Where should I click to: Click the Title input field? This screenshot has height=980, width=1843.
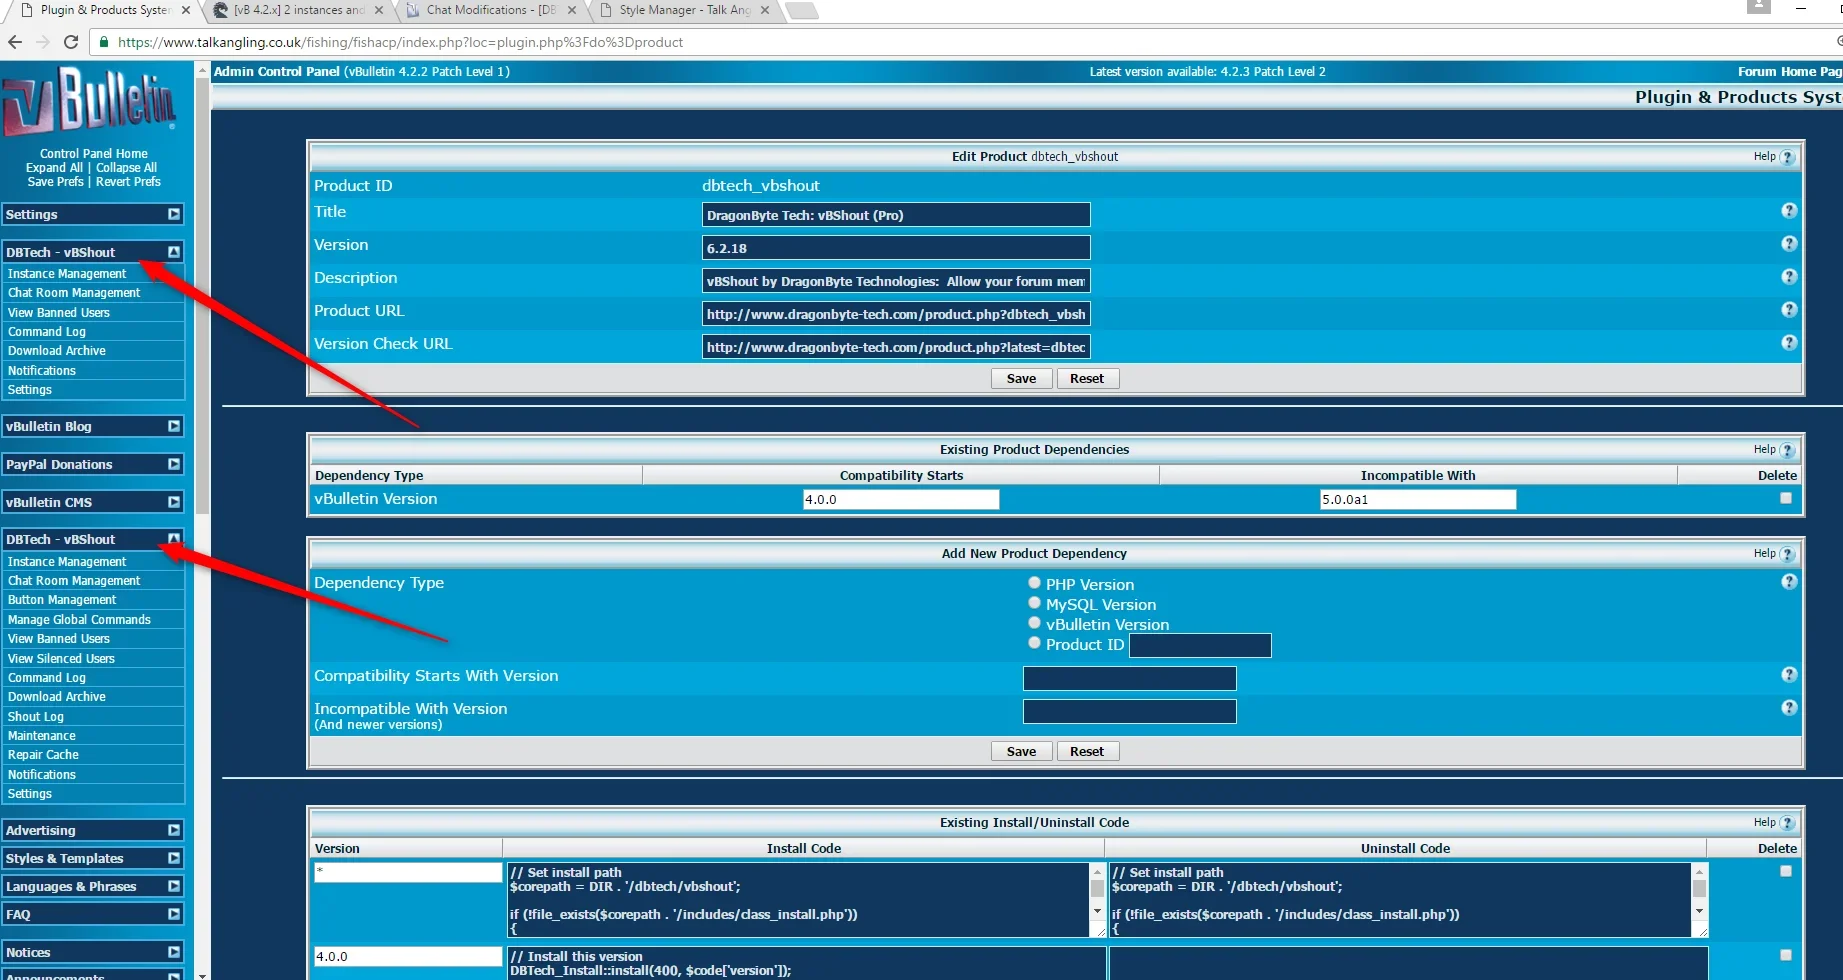(896, 215)
